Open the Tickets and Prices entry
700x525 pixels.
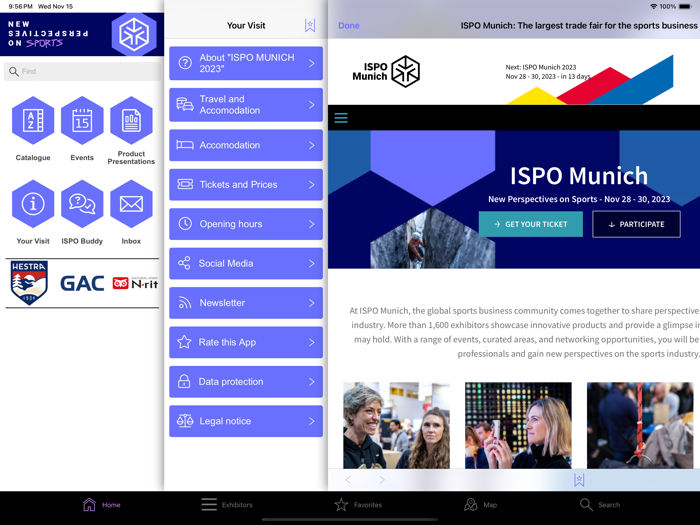tap(246, 184)
